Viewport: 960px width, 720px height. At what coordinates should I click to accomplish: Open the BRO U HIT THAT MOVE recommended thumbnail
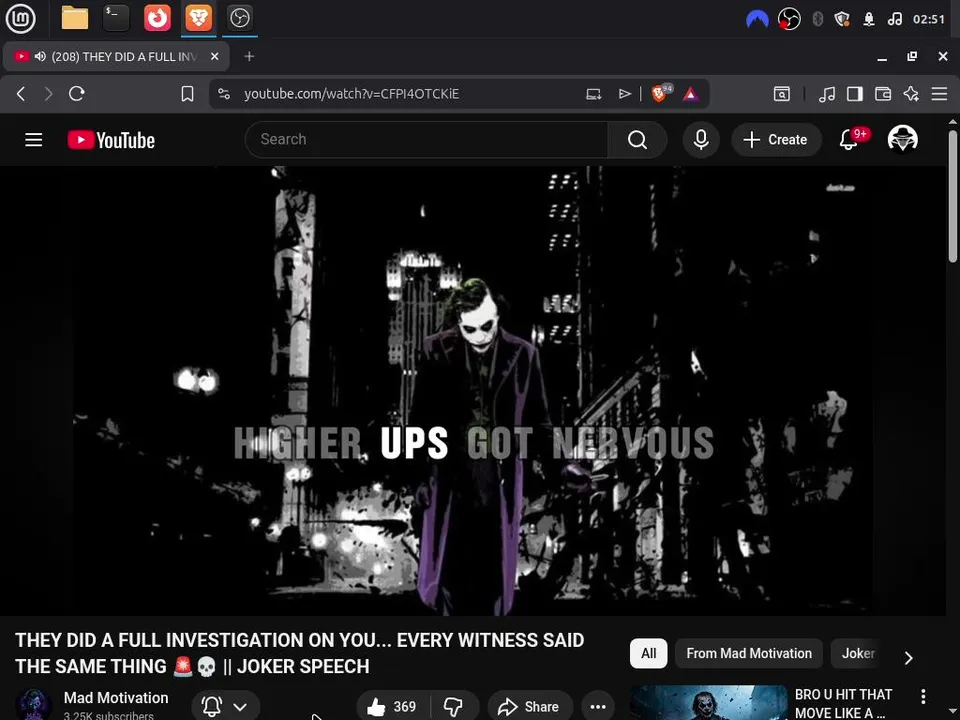[x=708, y=703]
